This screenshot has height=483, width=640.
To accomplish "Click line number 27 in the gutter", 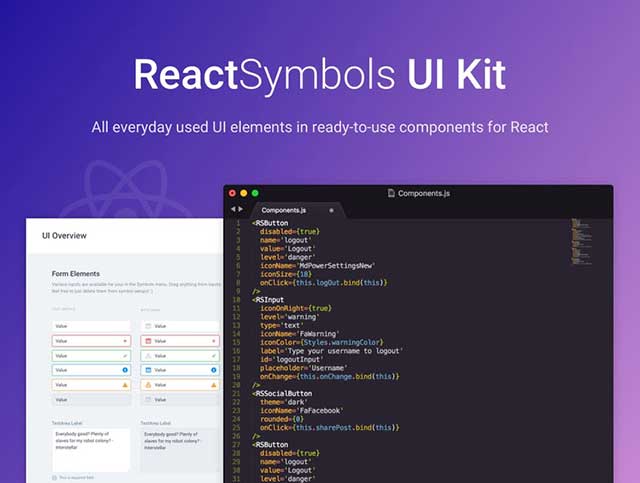I will pyautogui.click(x=236, y=445).
